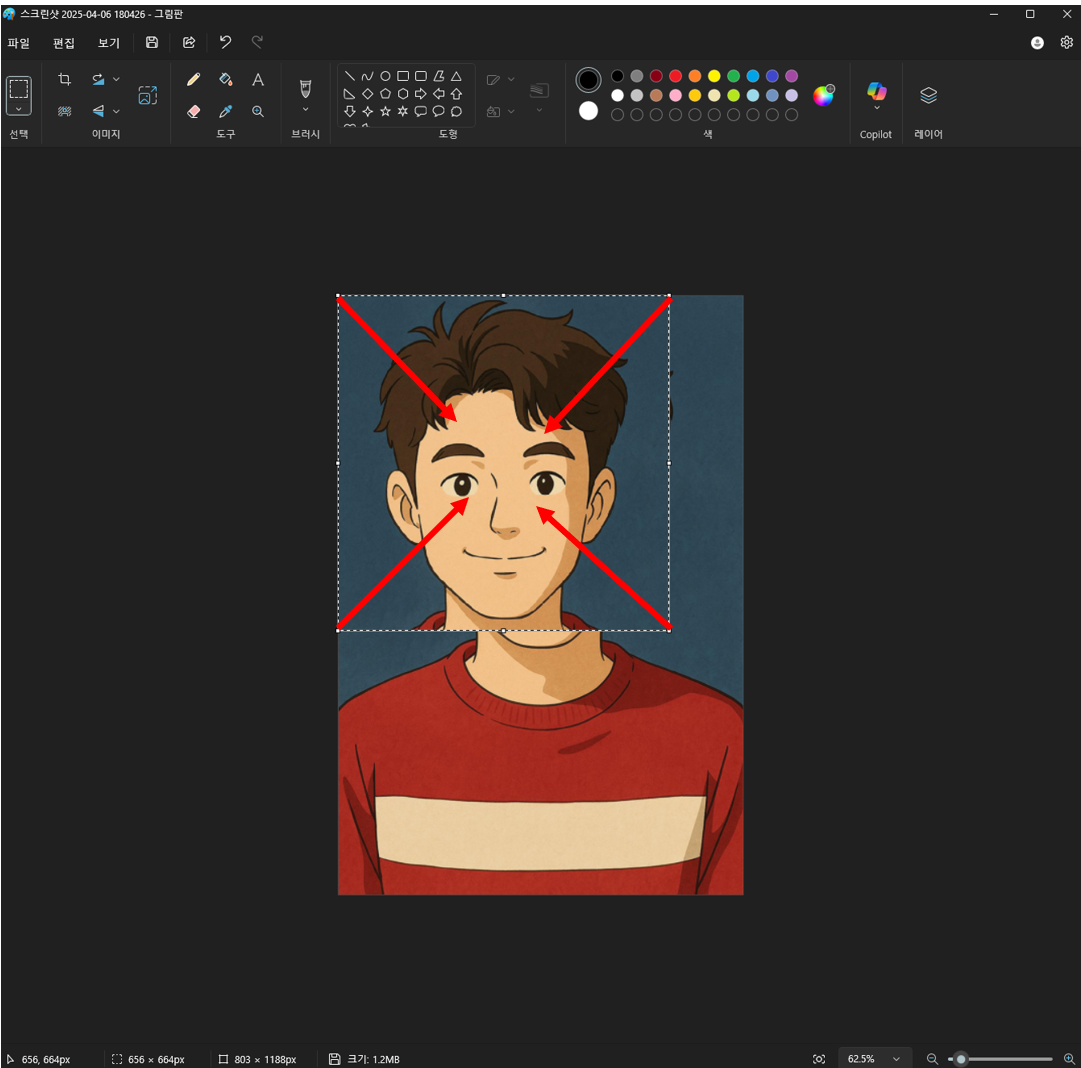Screen dimensions: 1081x1068
Task: Click the Save button in title bar
Action: (x=152, y=42)
